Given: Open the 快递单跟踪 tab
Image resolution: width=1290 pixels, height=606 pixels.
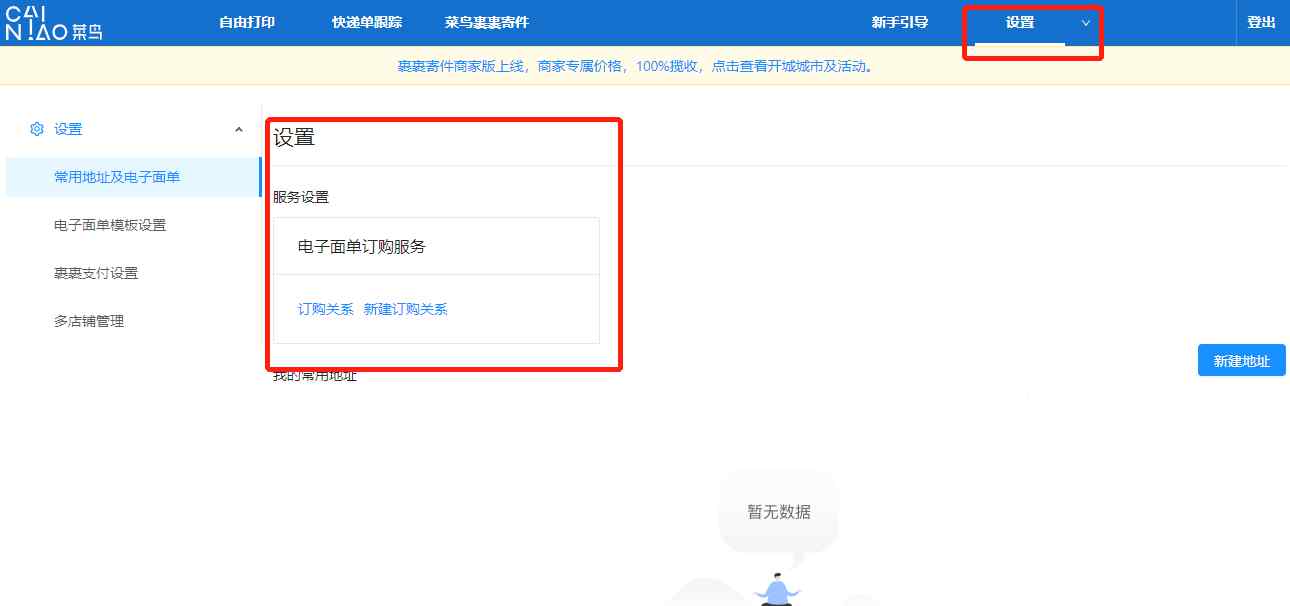Looking at the screenshot, I should pyautogui.click(x=367, y=22).
